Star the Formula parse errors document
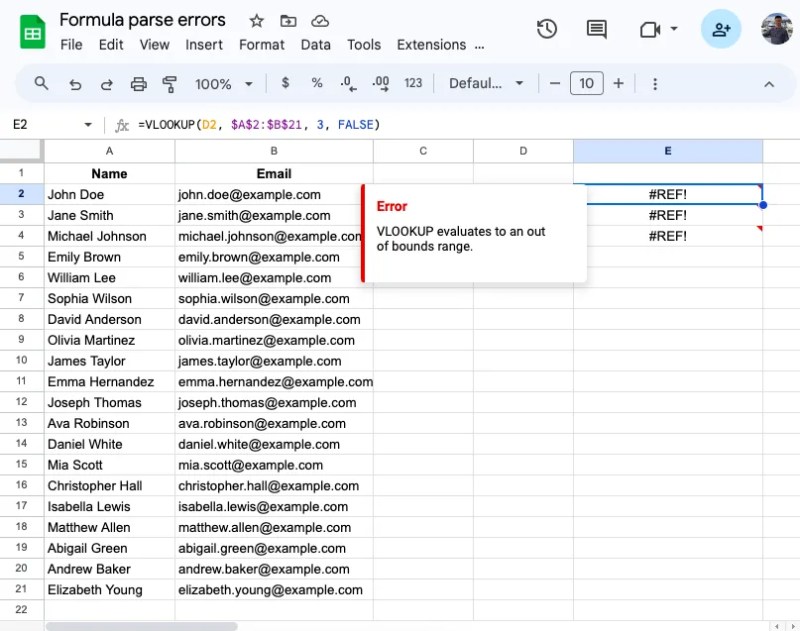The image size is (800, 631). tap(257, 21)
